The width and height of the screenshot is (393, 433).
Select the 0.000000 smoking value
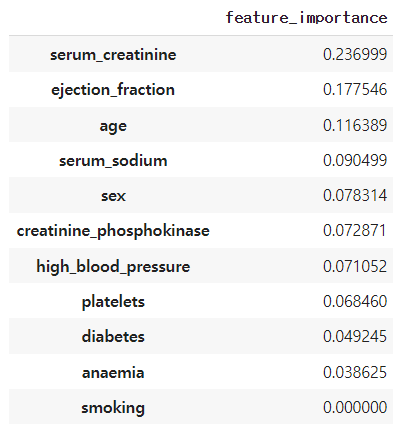coord(355,407)
